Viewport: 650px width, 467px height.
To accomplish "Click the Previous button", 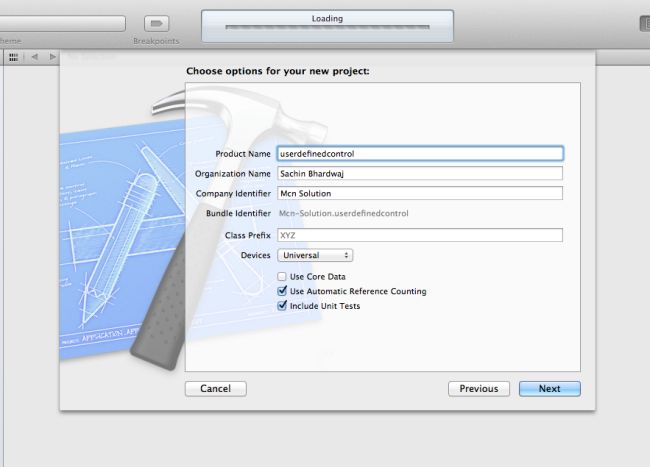I will (x=479, y=389).
